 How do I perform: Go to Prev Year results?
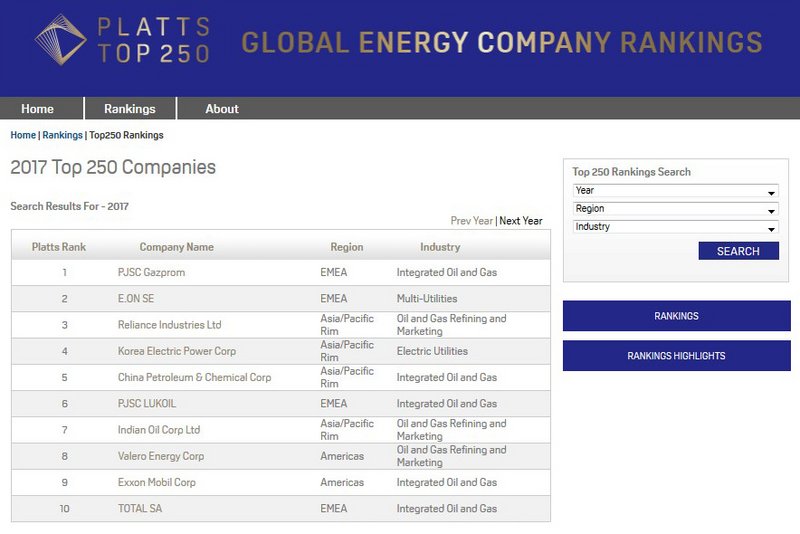(x=471, y=221)
